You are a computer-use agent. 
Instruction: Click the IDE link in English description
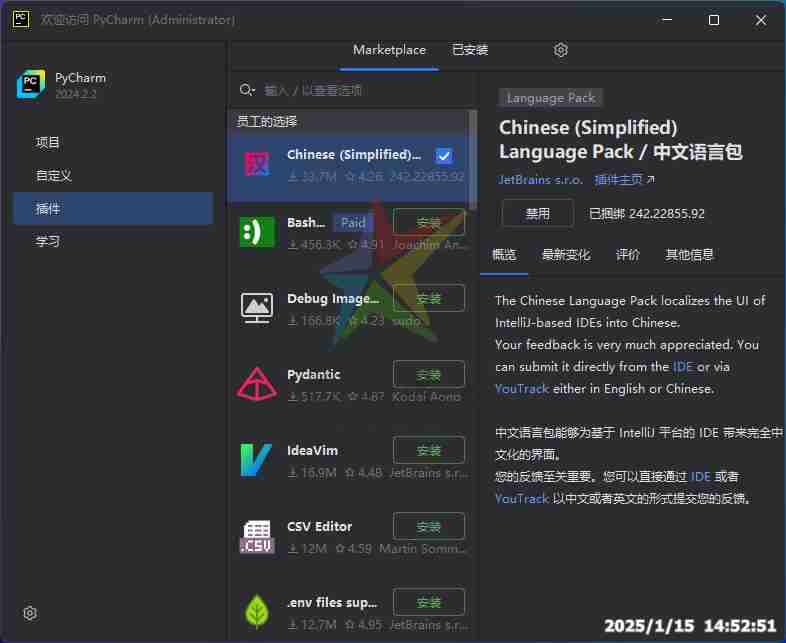(x=683, y=367)
